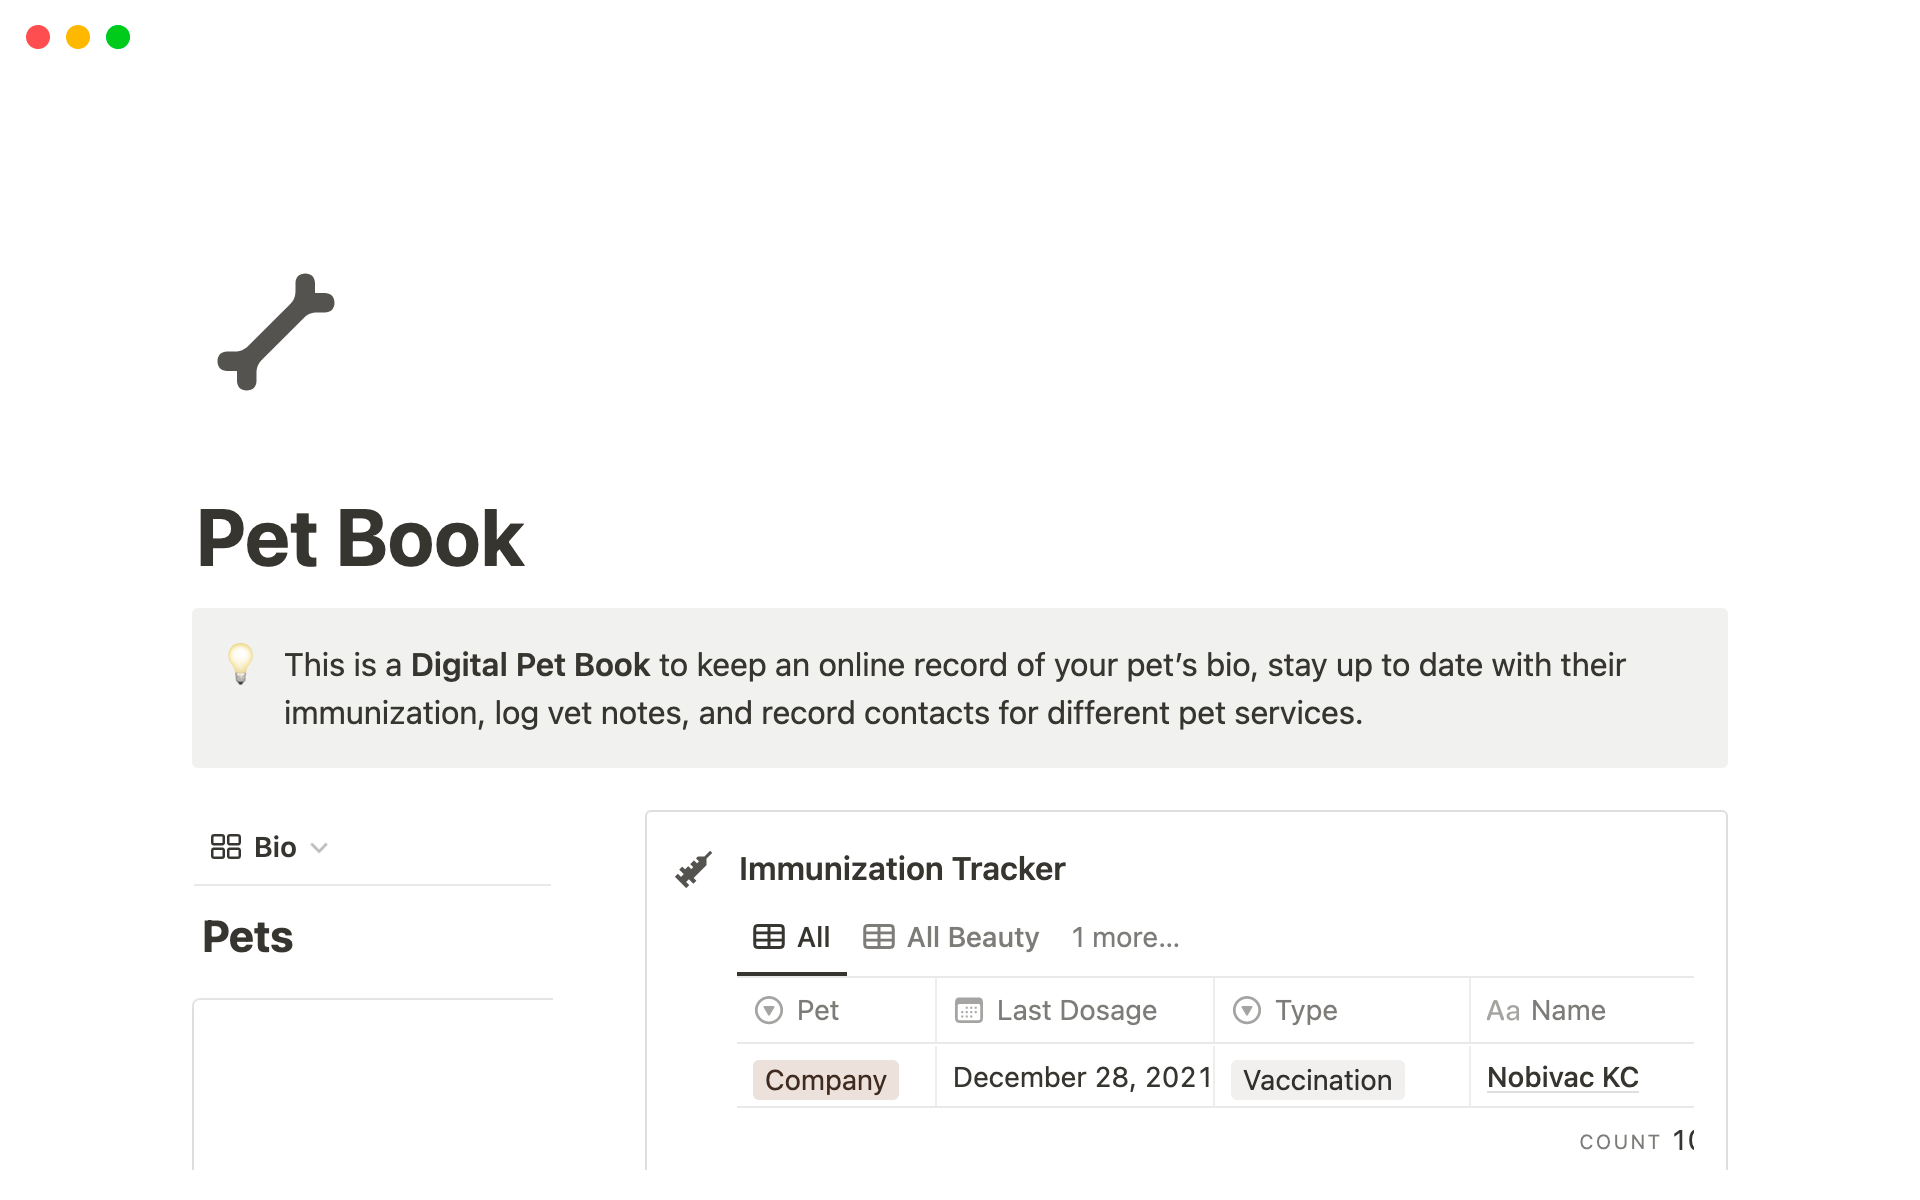1920x1200 pixels.
Task: Click the Last Dosage calendar icon
Action: click(968, 1010)
